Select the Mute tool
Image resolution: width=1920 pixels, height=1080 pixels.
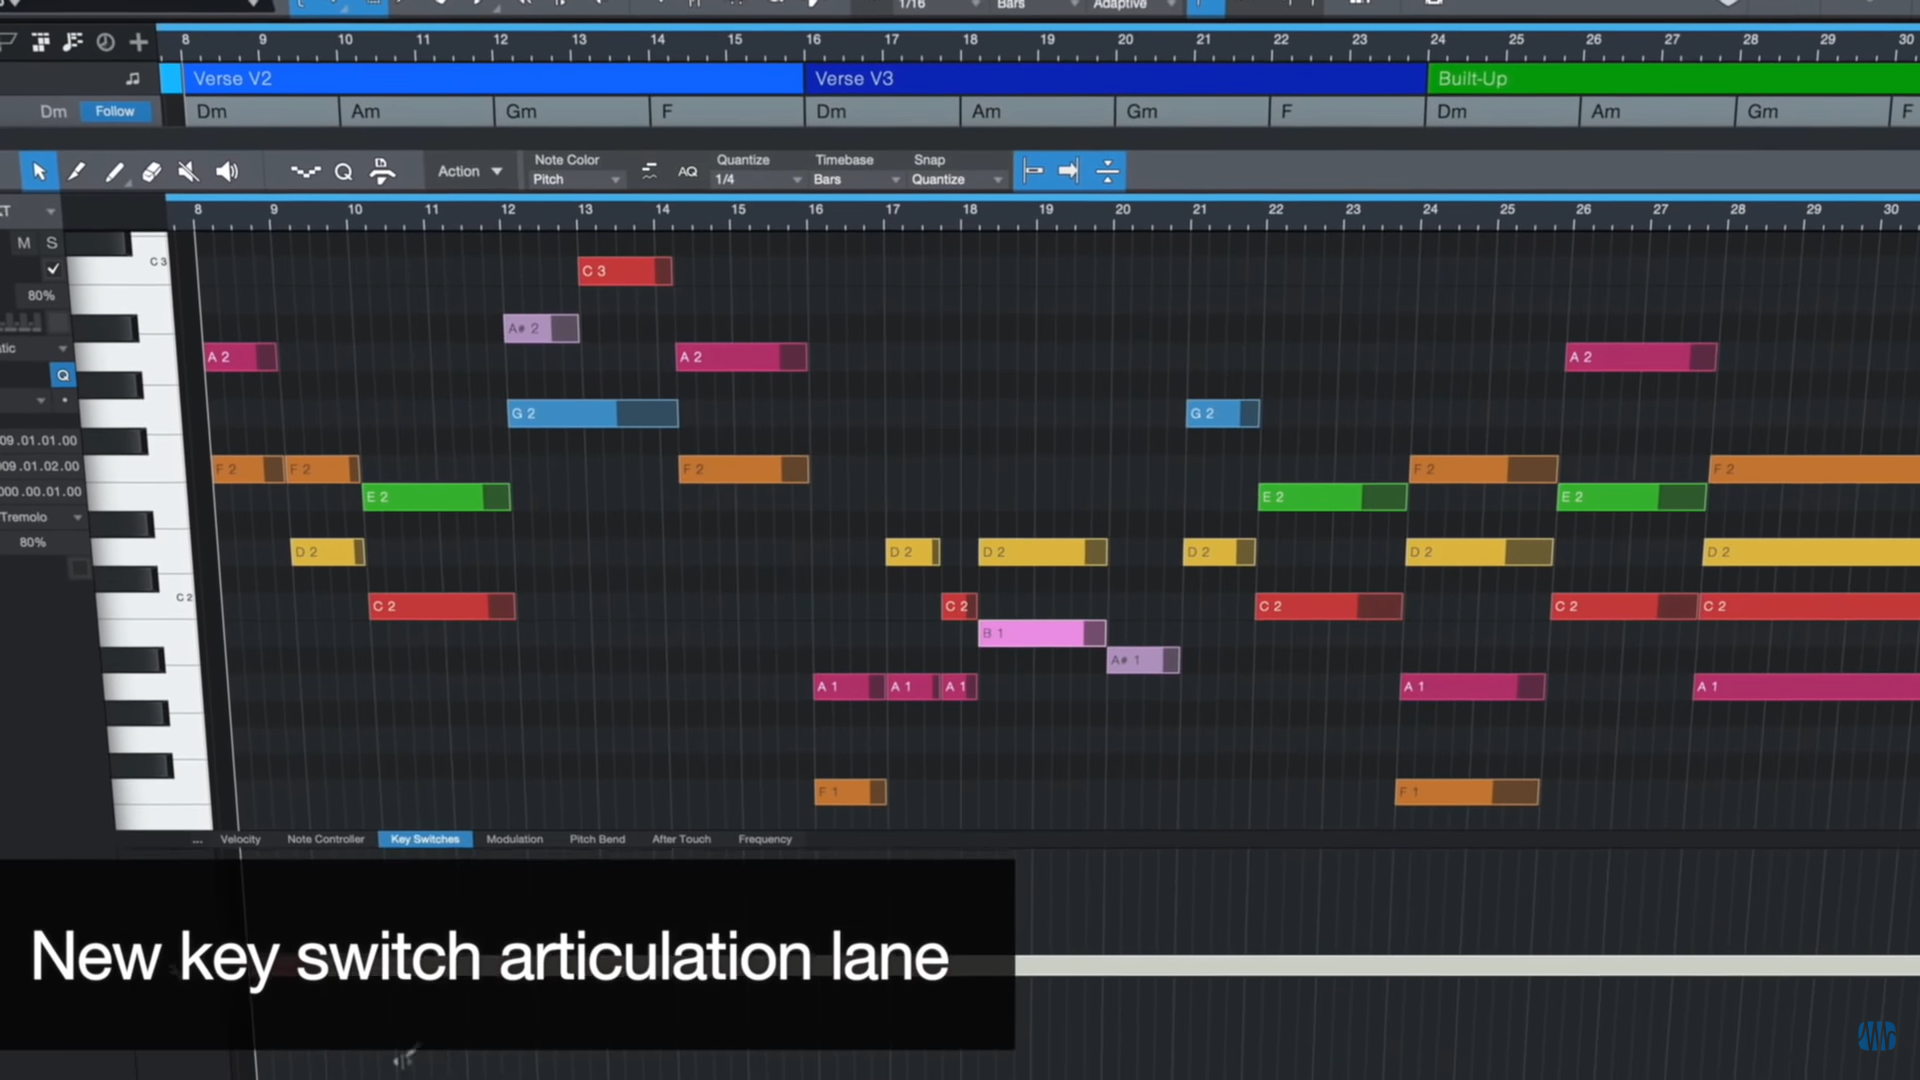pos(188,172)
